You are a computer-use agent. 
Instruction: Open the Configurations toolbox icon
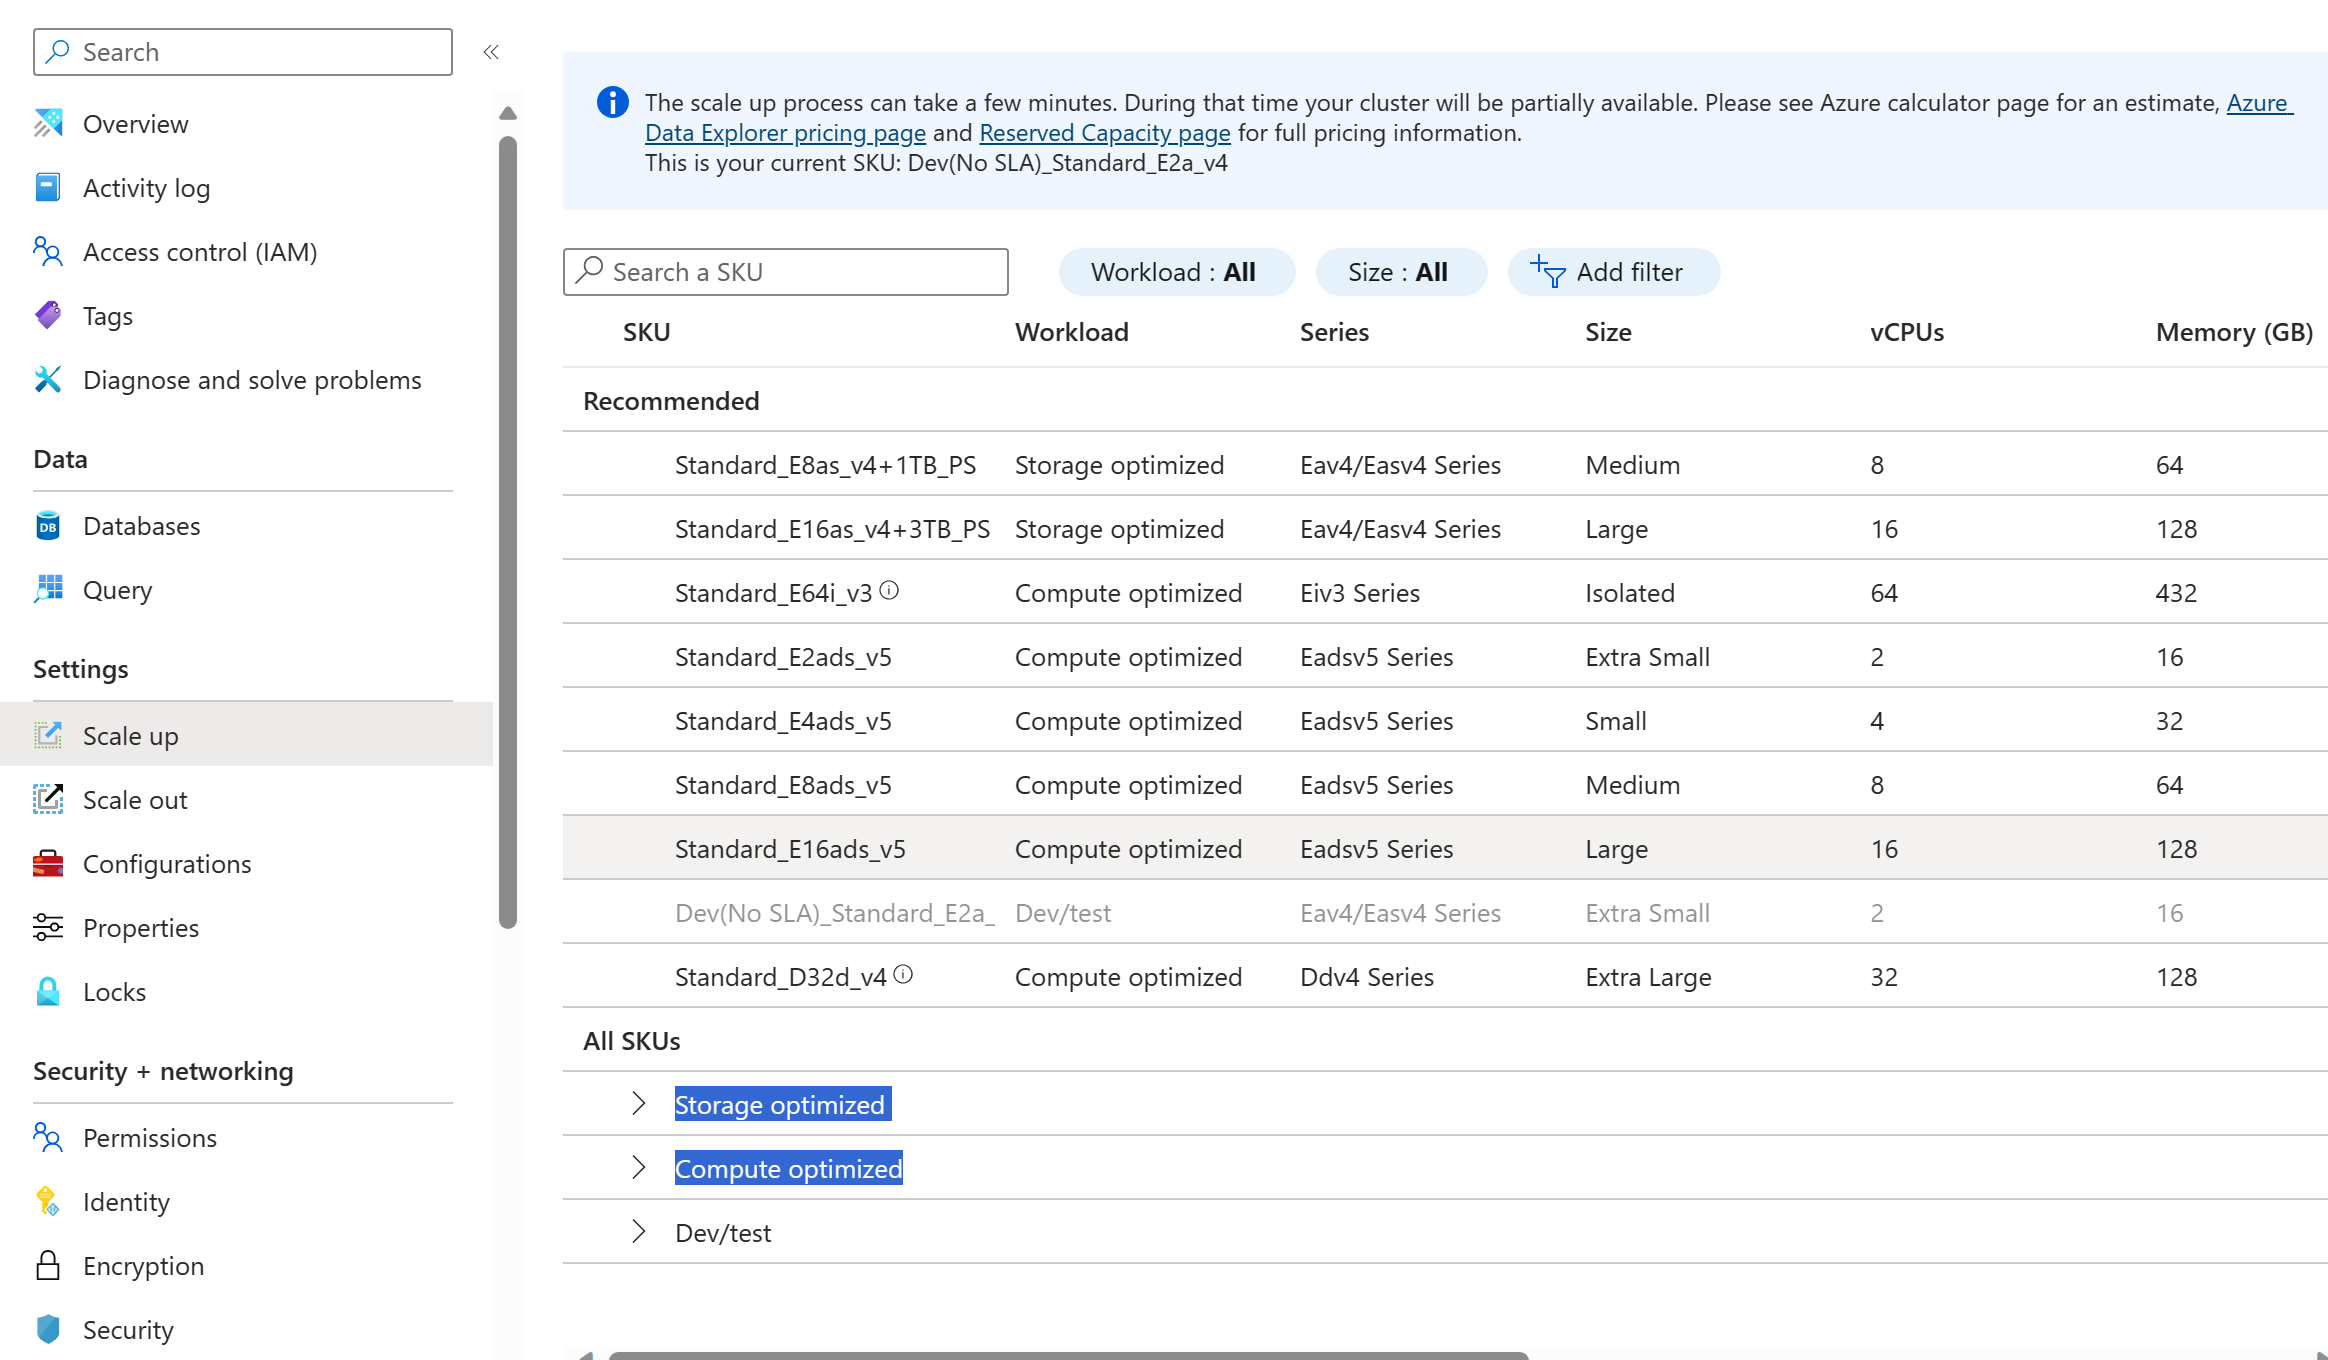pos(47,863)
